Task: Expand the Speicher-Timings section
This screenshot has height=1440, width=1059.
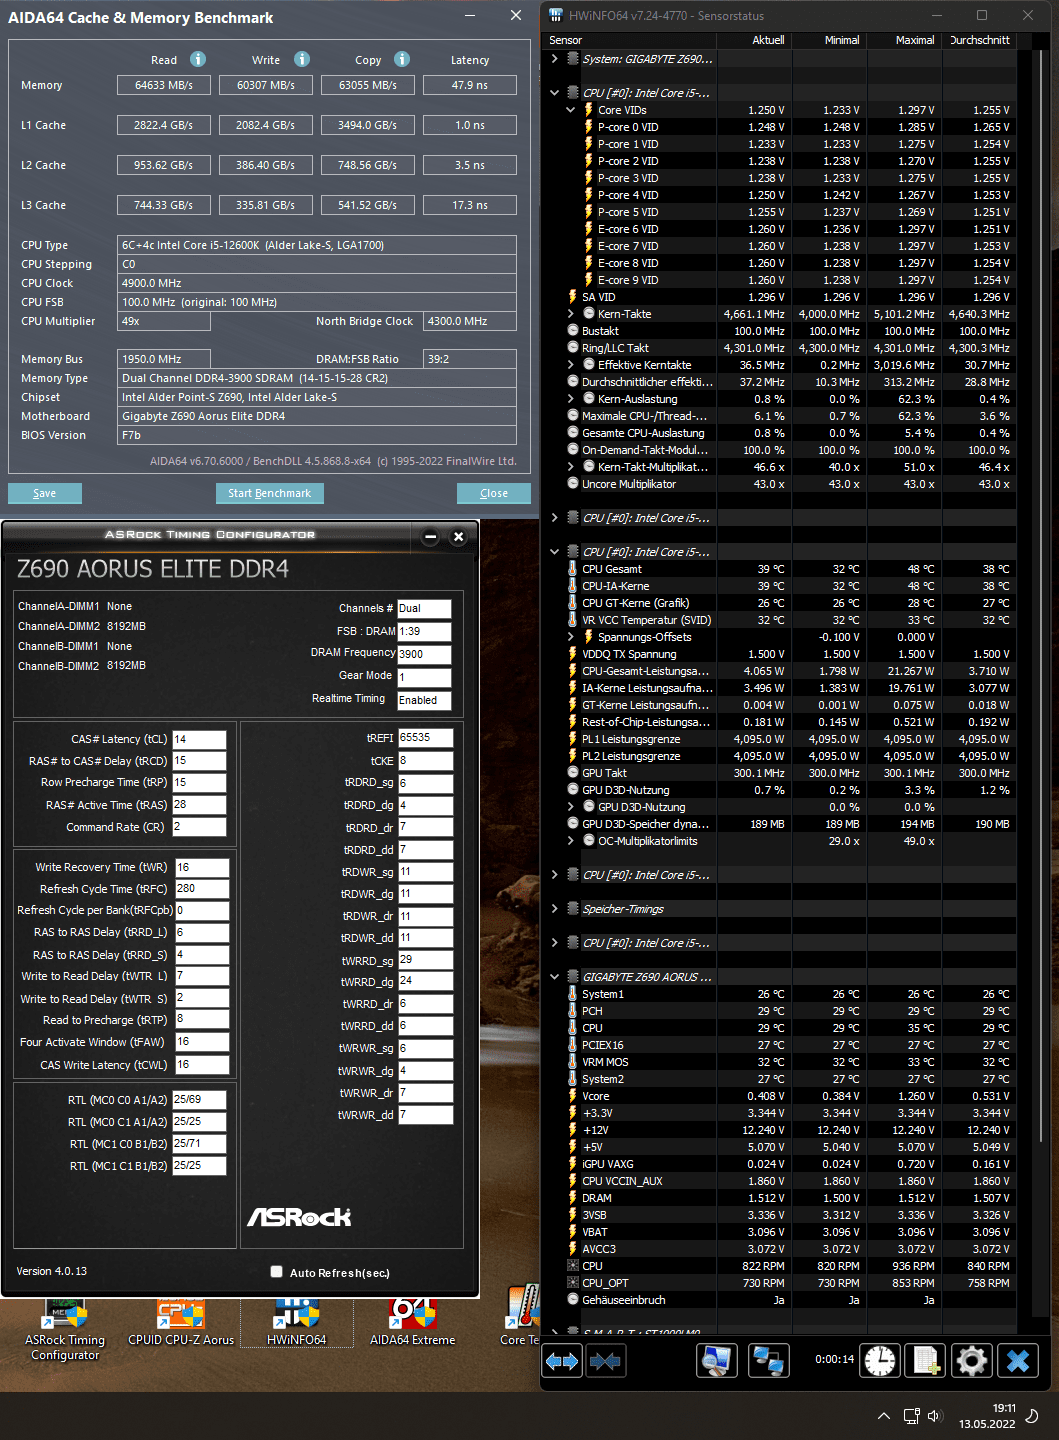Action: tap(555, 909)
